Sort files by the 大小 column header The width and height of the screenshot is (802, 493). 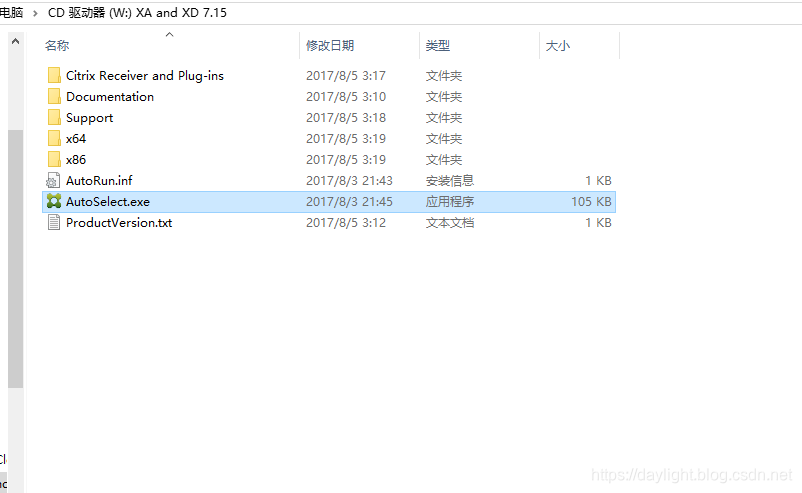(x=558, y=46)
